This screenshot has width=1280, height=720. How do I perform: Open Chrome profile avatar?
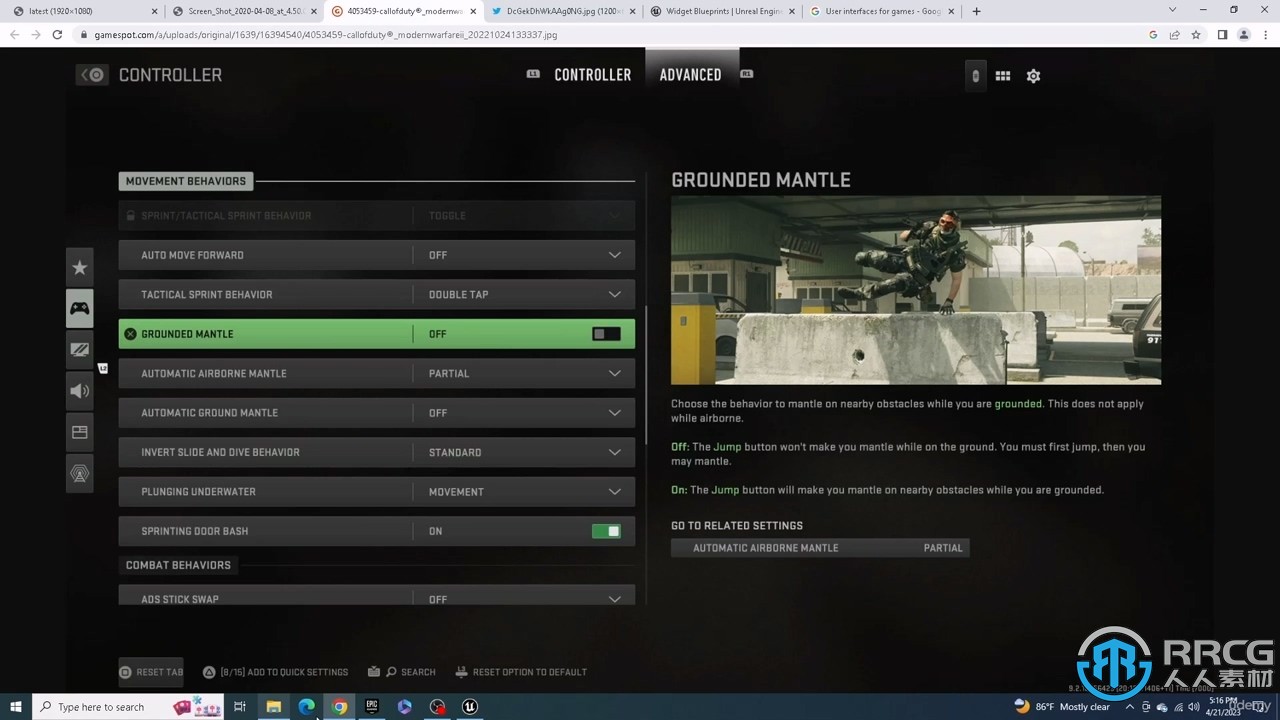point(1244,34)
